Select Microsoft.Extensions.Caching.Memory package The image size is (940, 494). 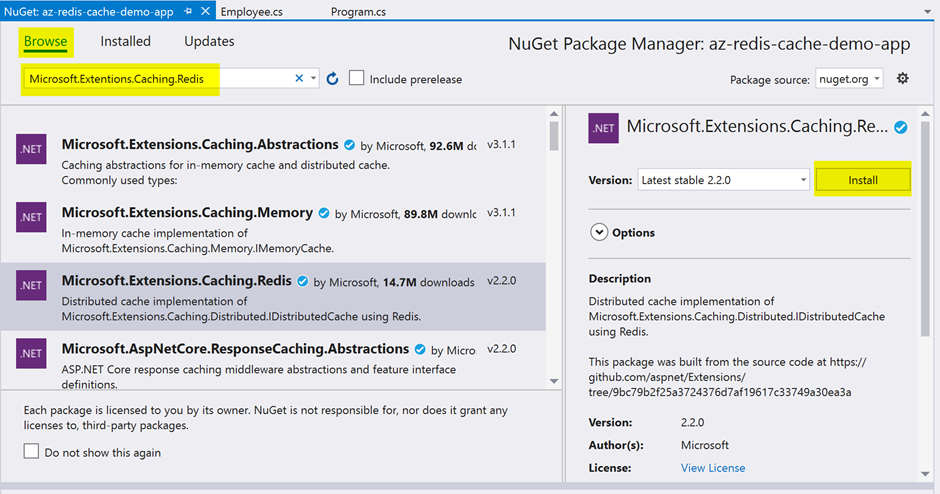tap(273, 228)
